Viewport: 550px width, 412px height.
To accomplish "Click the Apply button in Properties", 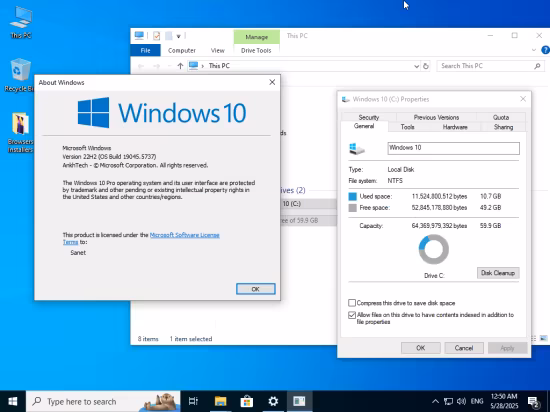I will [x=507, y=348].
